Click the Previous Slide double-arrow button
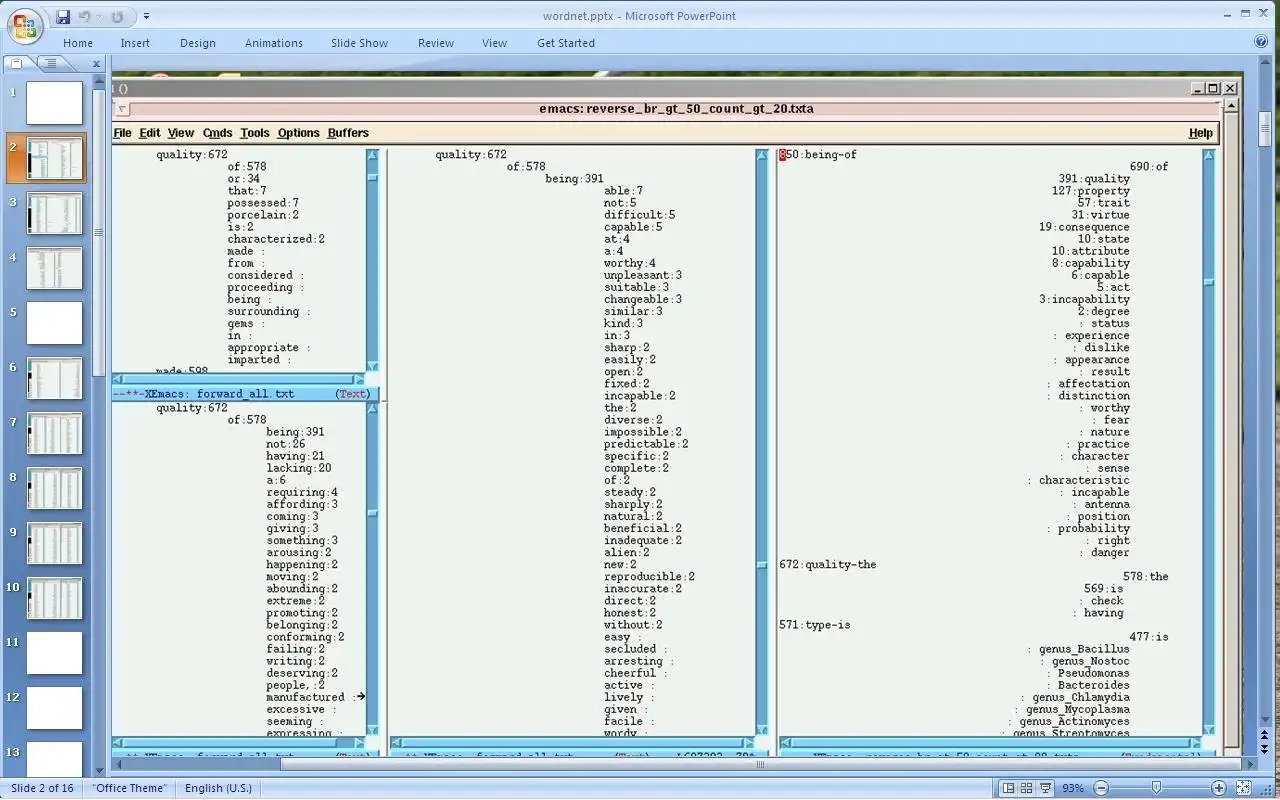This screenshot has width=1280, height=800. pyautogui.click(x=1265, y=735)
